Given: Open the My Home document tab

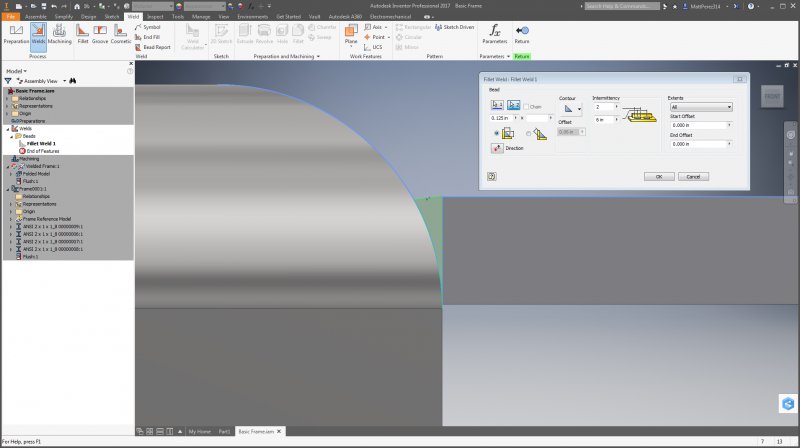Looking at the screenshot, I should [x=201, y=431].
